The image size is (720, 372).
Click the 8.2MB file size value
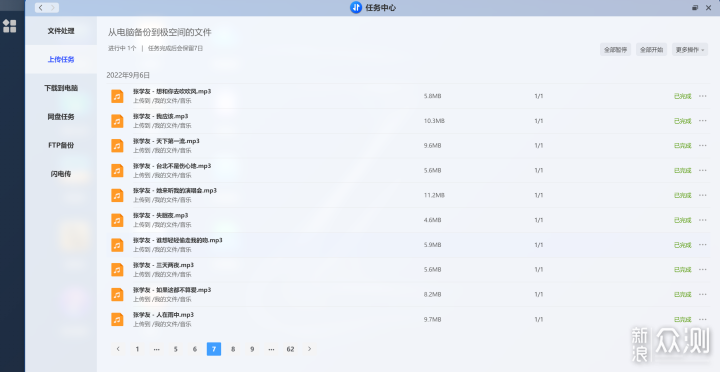point(433,294)
